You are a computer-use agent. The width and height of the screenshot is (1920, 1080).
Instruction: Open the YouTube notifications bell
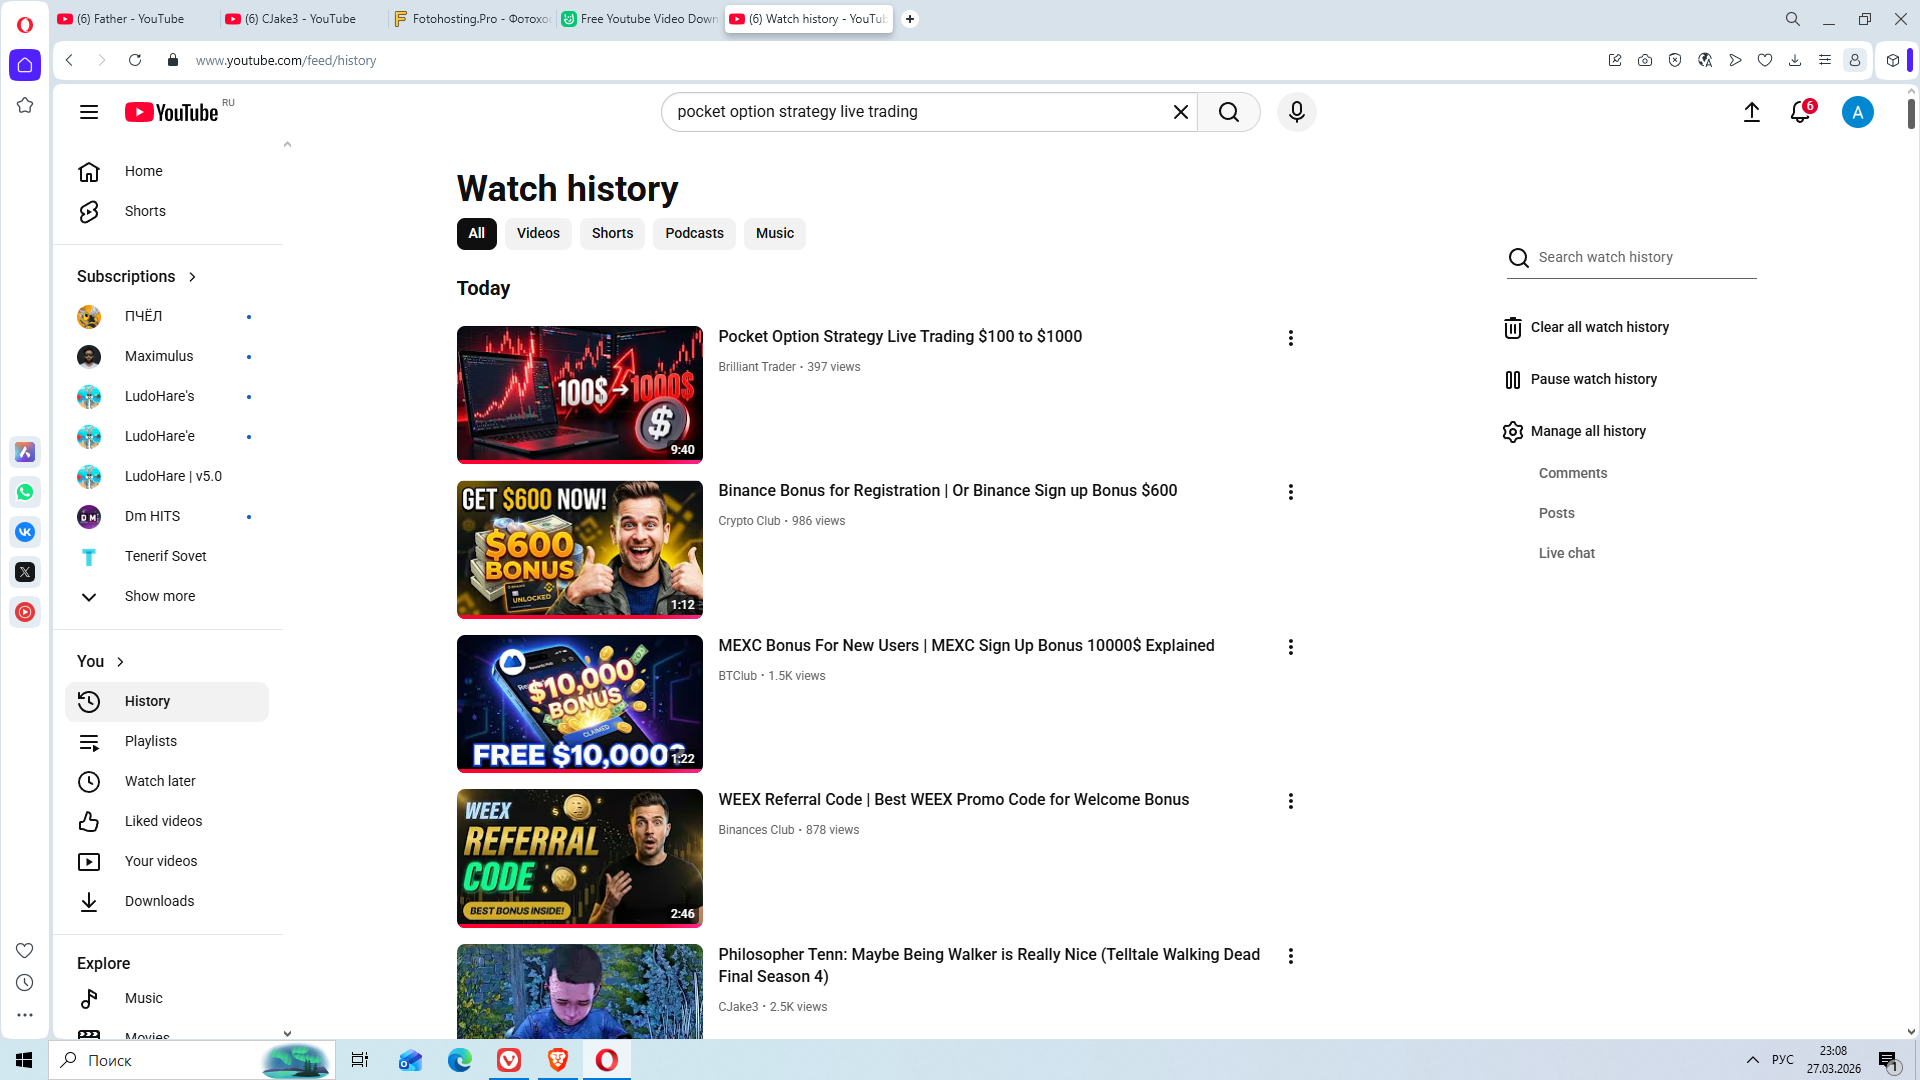click(x=1800, y=112)
